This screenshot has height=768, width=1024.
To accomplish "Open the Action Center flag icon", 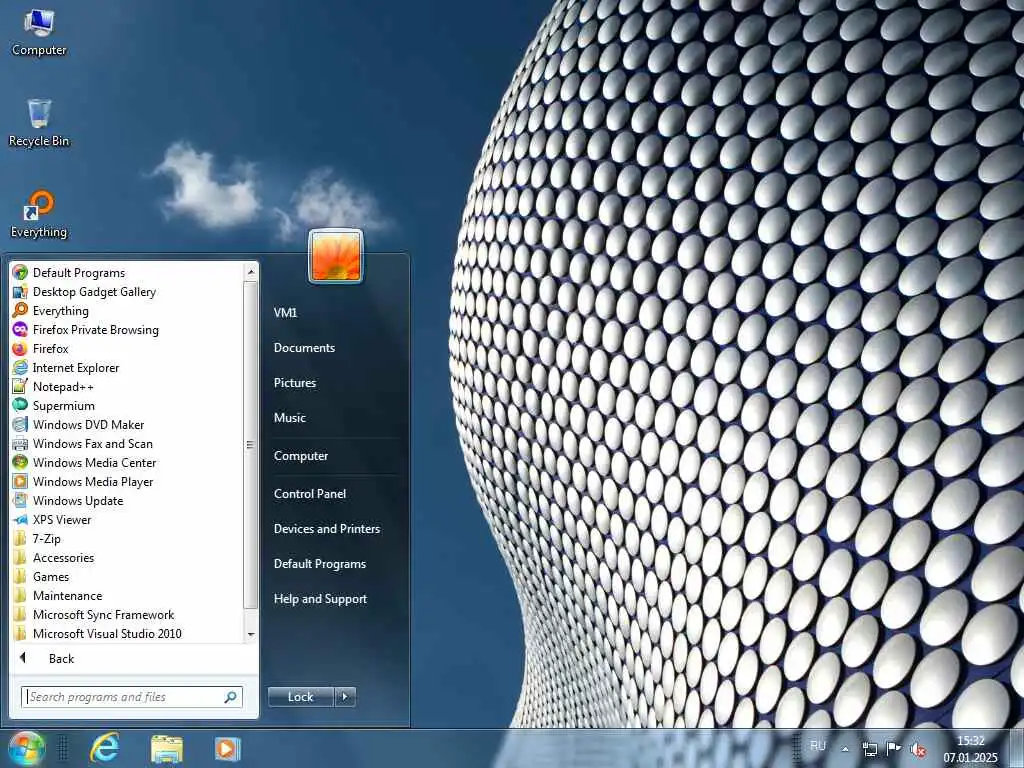I will (x=893, y=749).
